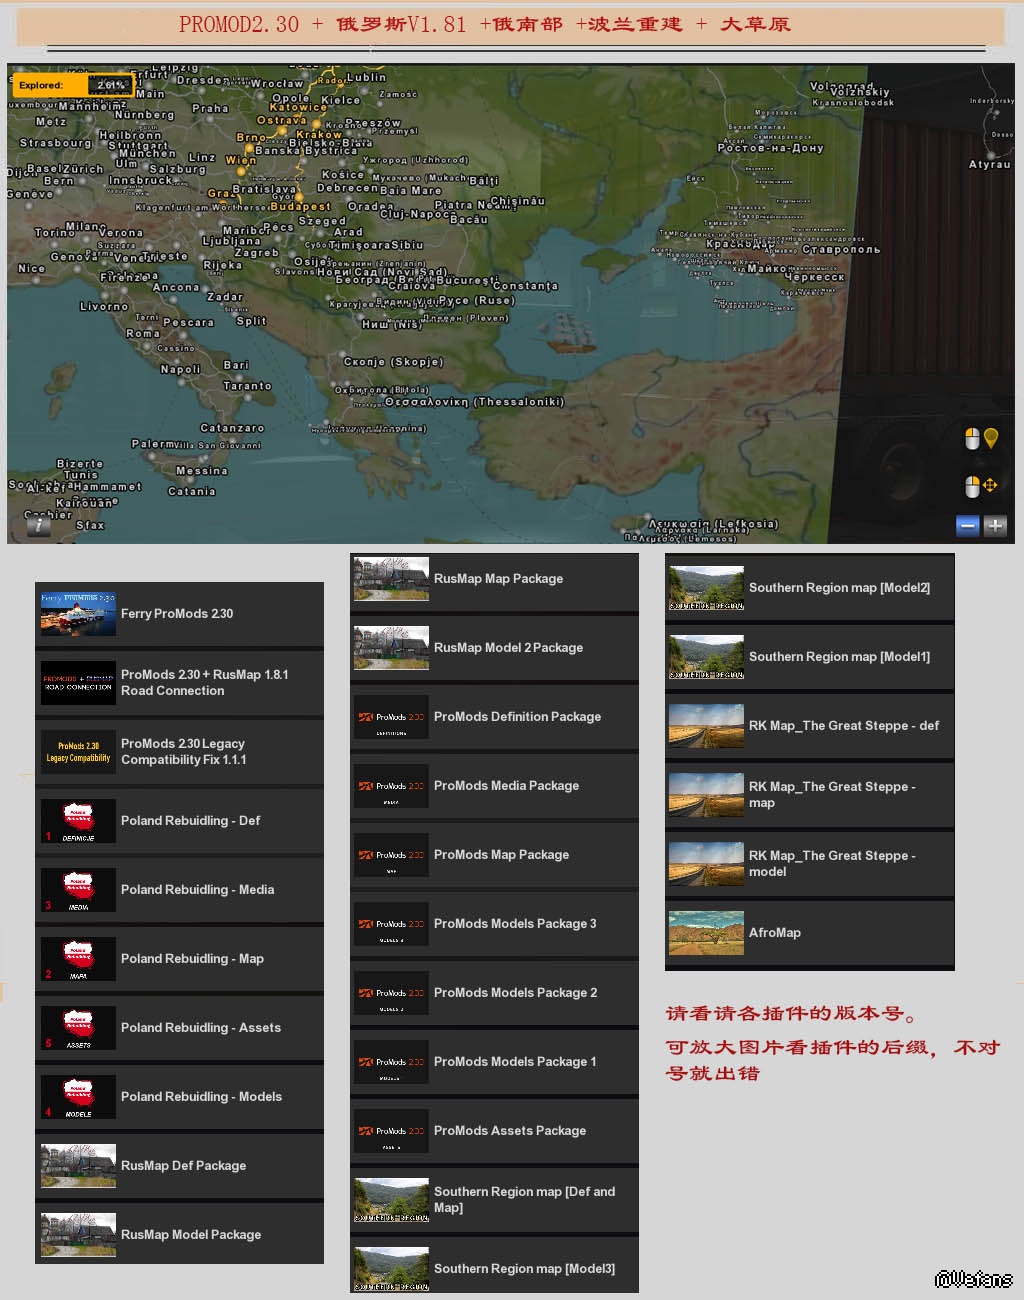Click the map zoom in plus button

[x=995, y=525]
